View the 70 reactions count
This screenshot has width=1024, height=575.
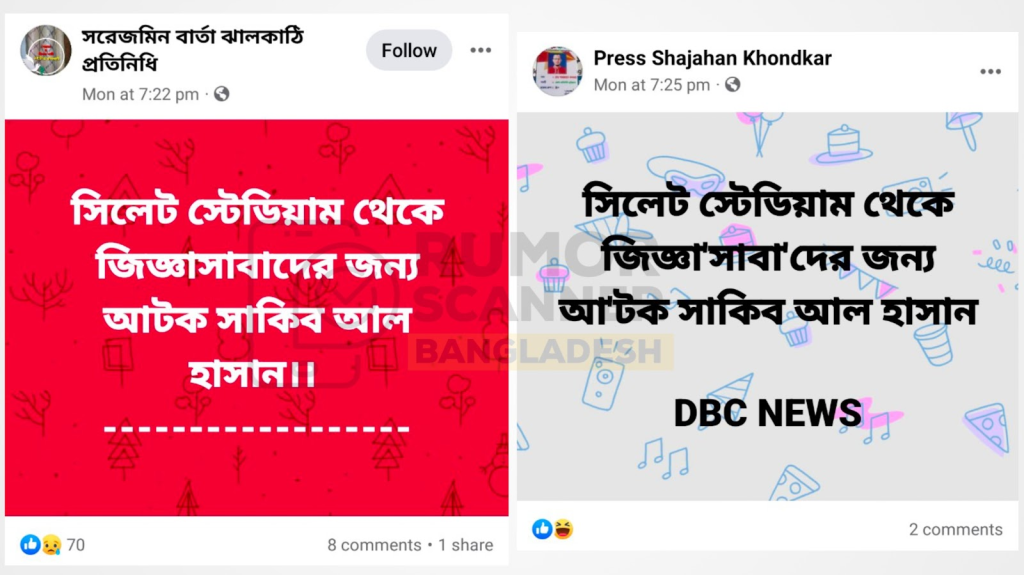click(x=76, y=545)
